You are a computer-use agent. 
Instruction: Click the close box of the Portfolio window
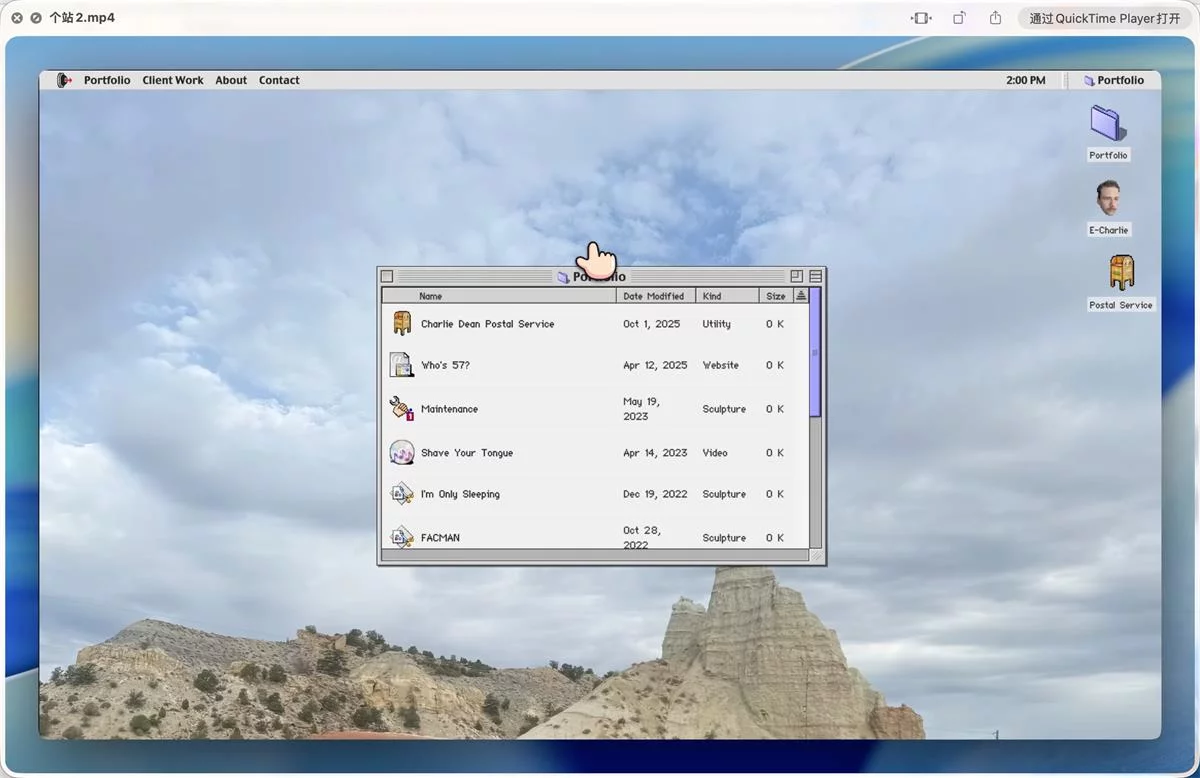(x=387, y=277)
